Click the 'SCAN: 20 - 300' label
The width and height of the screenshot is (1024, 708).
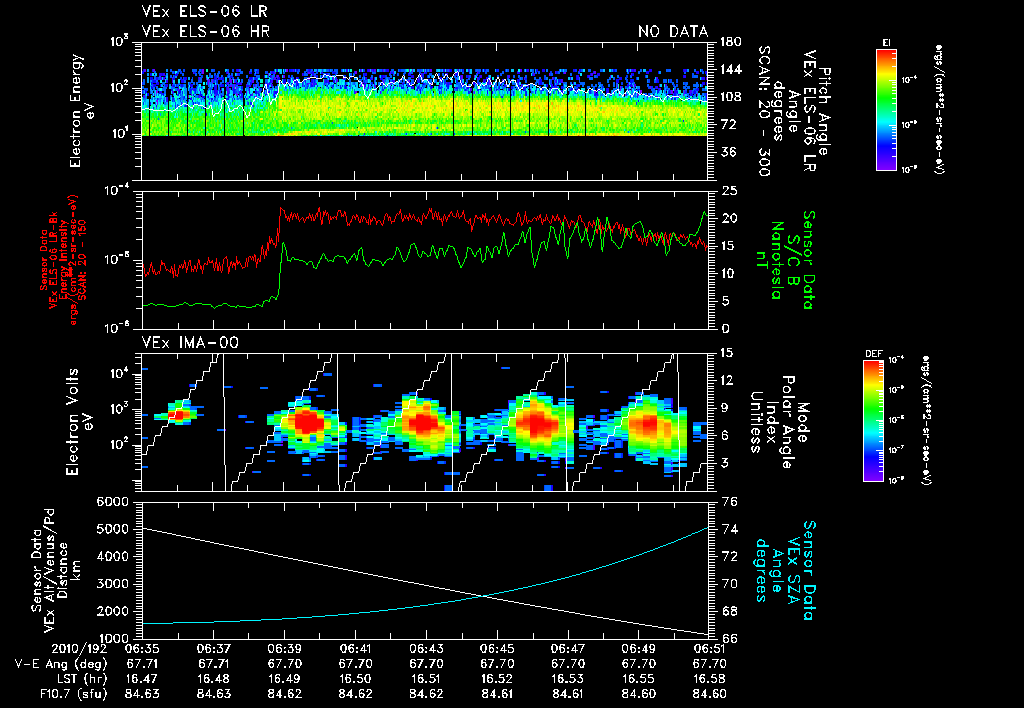coord(764,111)
